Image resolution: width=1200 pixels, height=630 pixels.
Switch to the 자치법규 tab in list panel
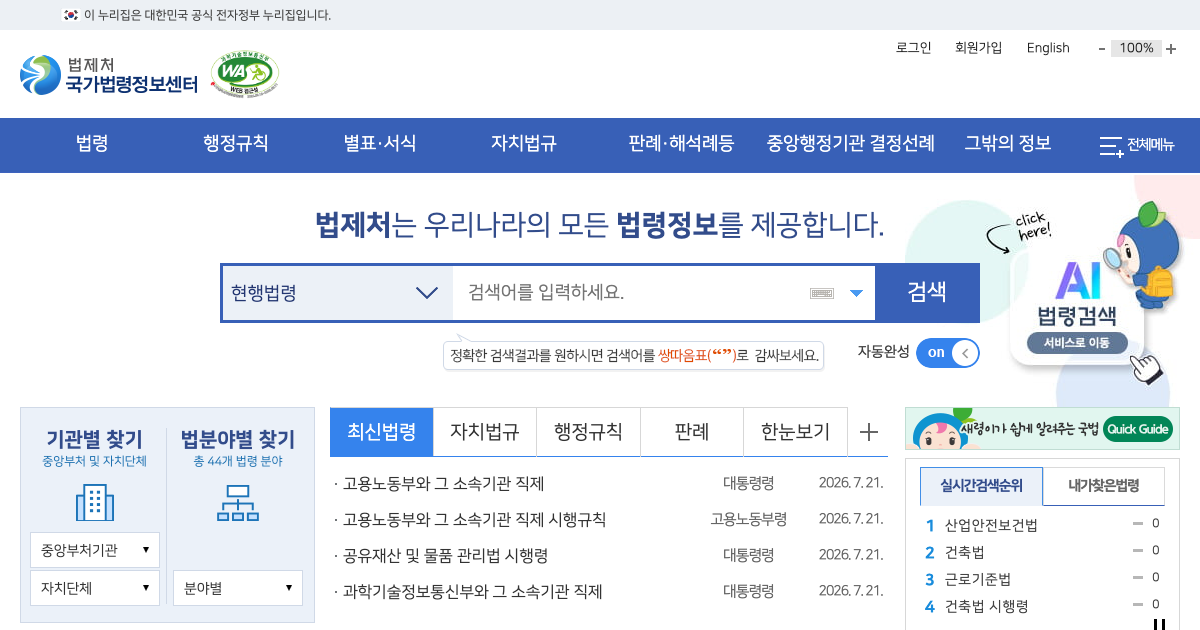[485, 432]
